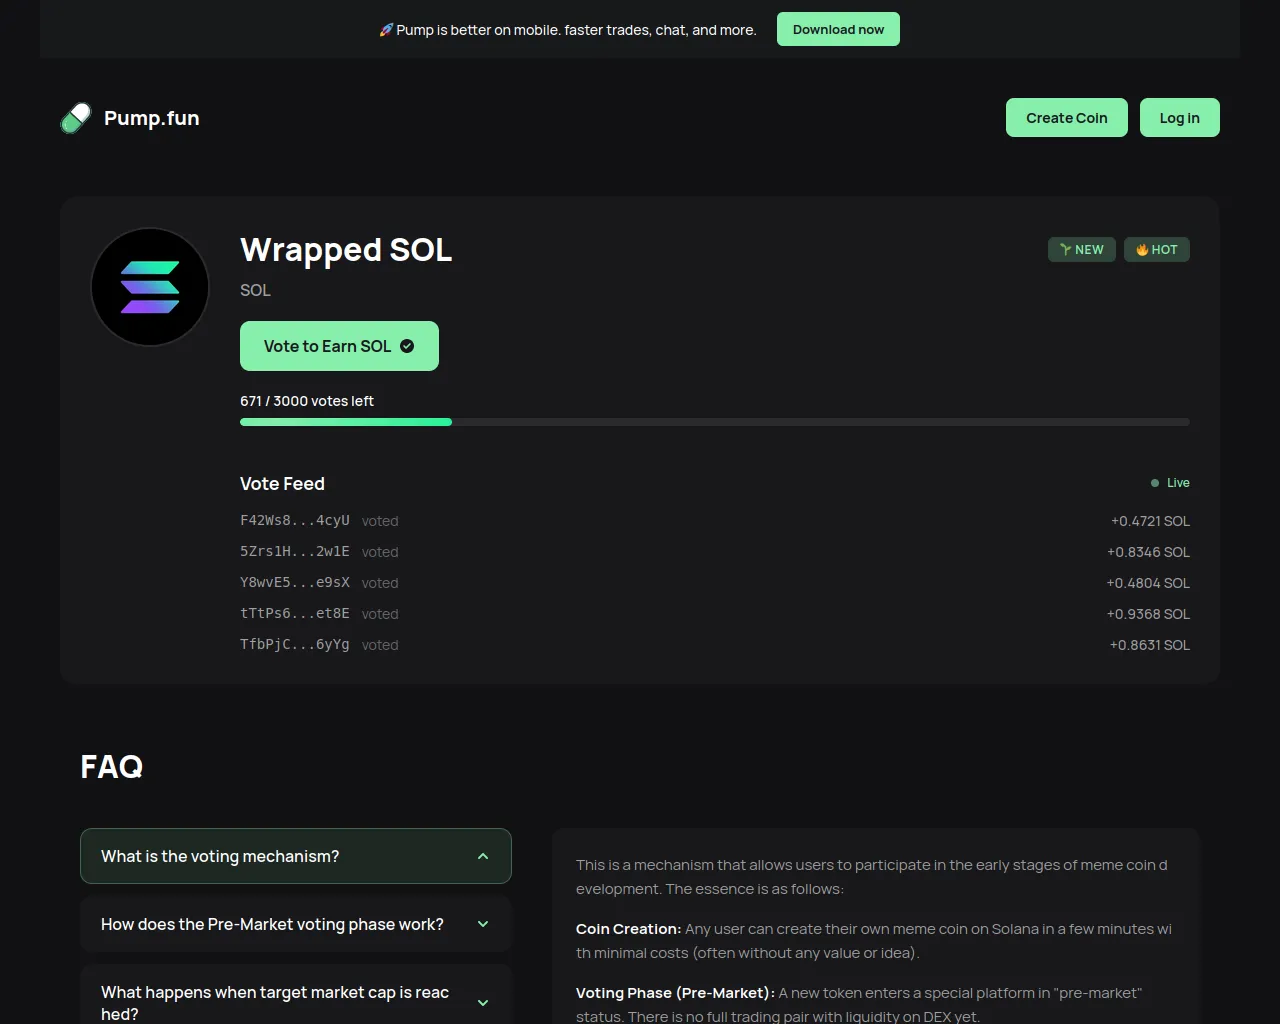Click the 'Voting Phase (Pre-Market):' bold label

[x=675, y=993]
